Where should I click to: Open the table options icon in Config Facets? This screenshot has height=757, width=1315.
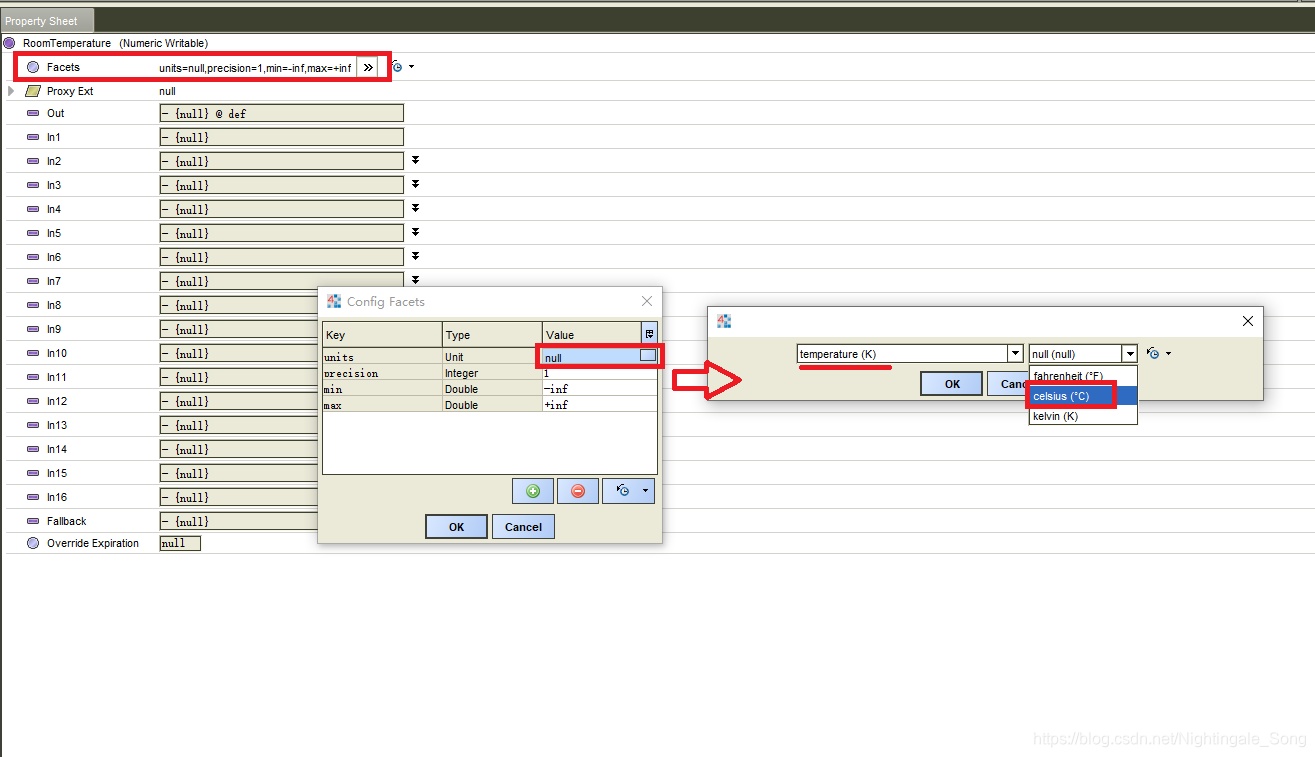pyautogui.click(x=649, y=334)
